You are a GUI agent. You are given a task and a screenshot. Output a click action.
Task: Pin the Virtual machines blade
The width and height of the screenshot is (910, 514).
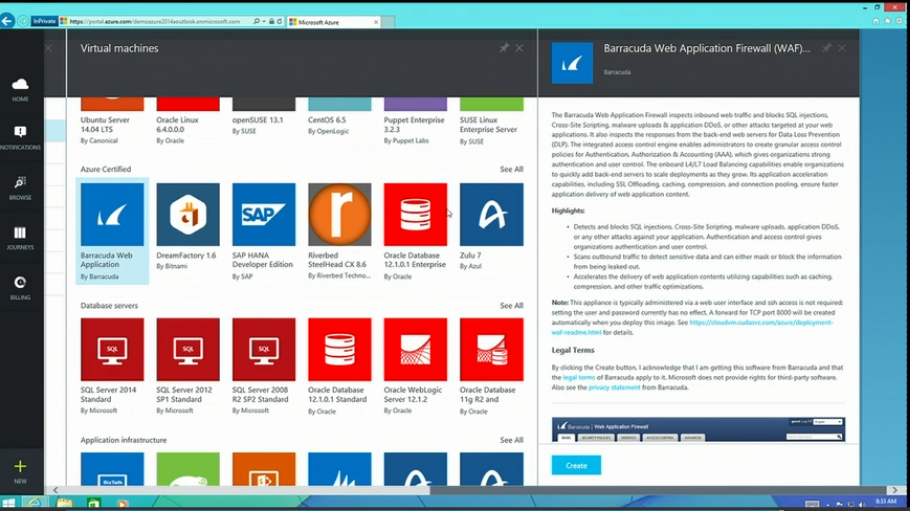(x=504, y=48)
